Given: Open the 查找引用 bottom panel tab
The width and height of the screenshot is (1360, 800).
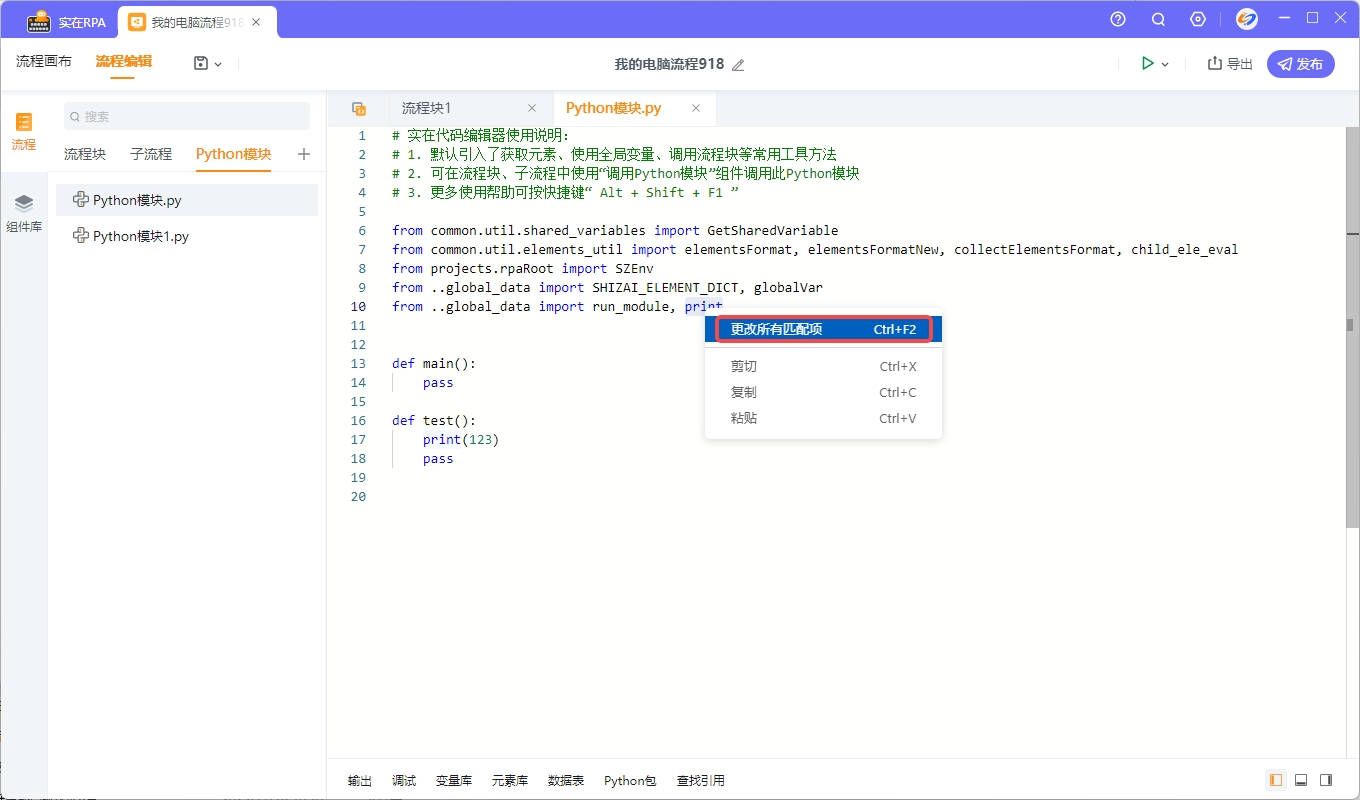Looking at the screenshot, I should 701,781.
